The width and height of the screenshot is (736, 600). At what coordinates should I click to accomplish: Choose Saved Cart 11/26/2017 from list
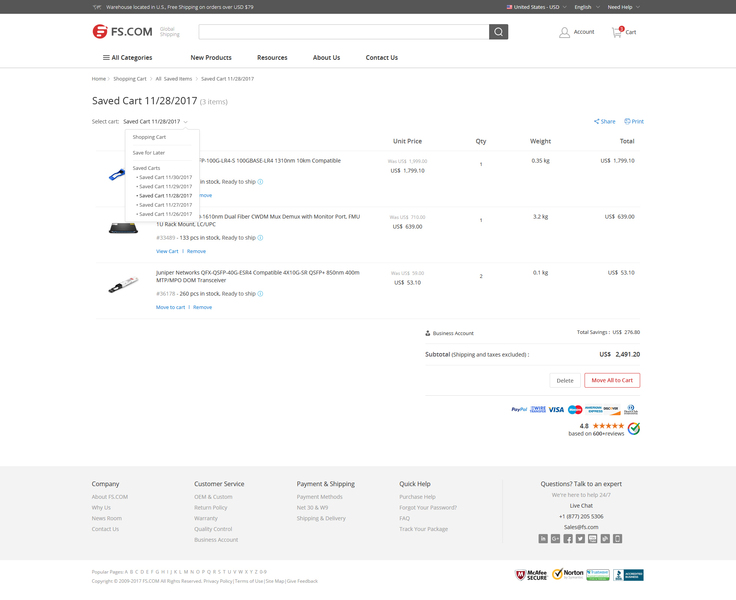tap(164, 214)
